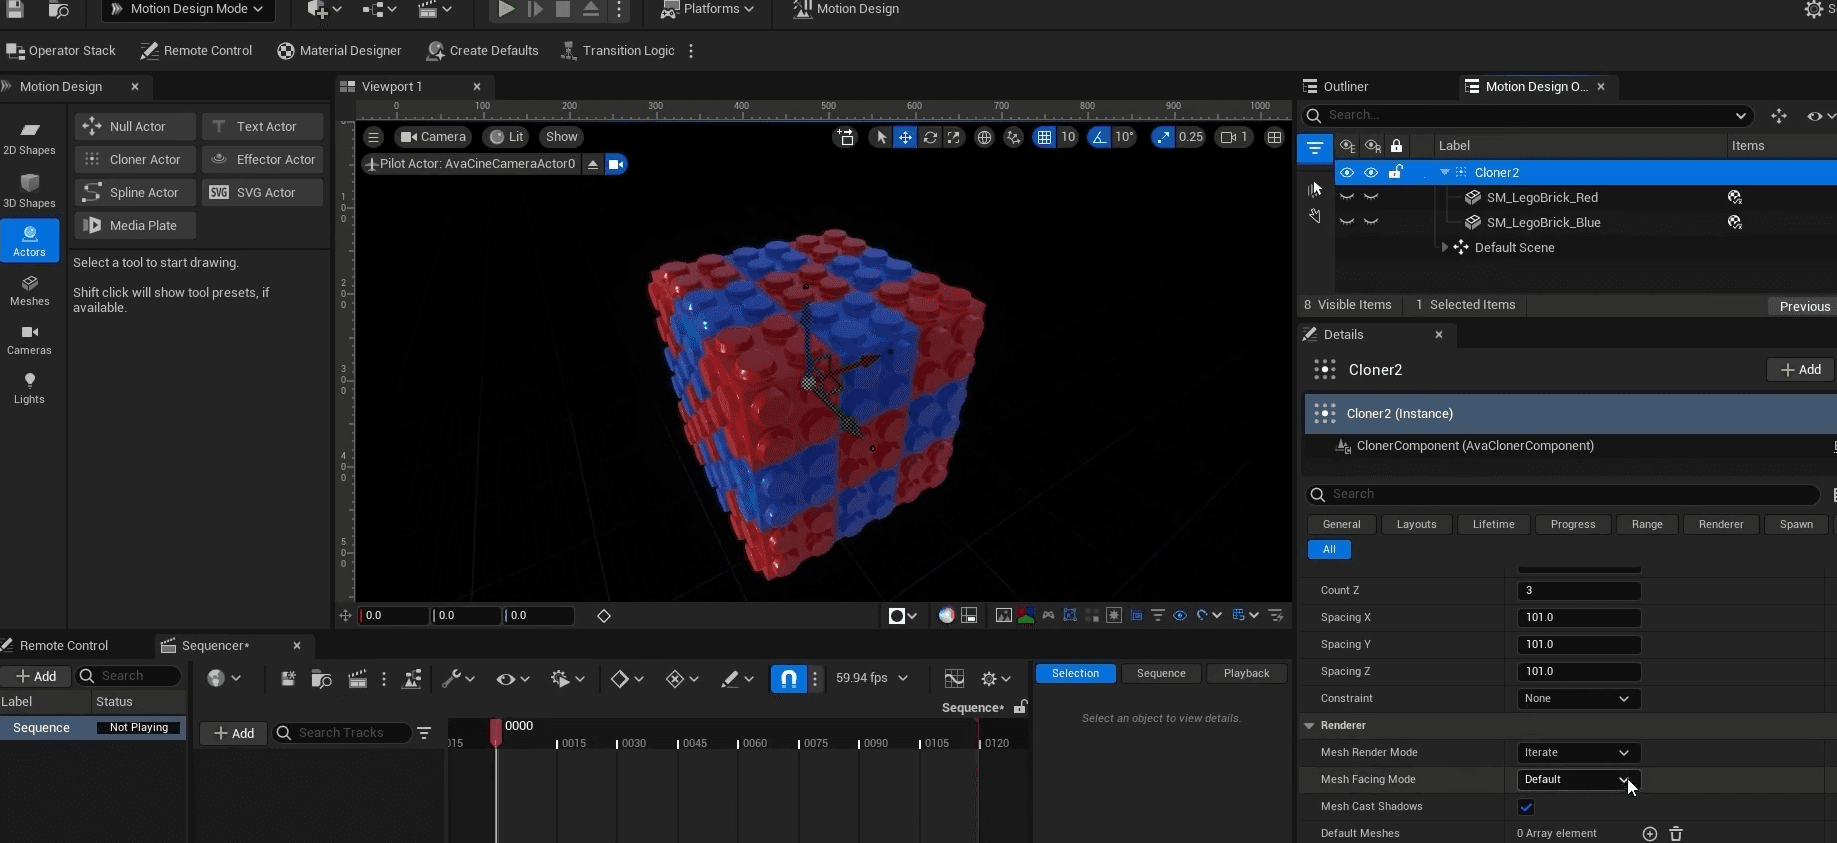Select the Cloner Actor tool
Screen dimensions: 1837x843
point(134,160)
